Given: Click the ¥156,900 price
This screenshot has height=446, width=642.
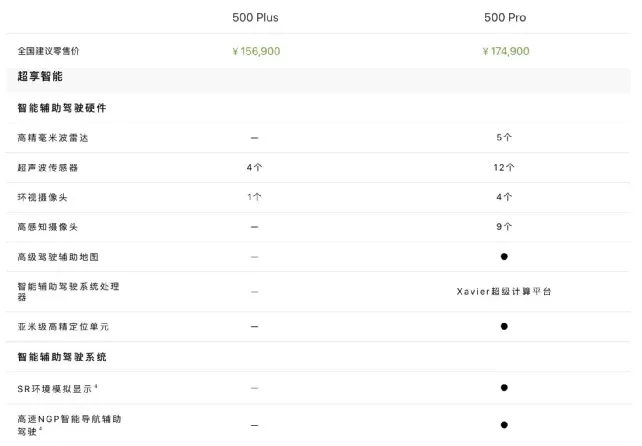Looking at the screenshot, I should [254, 51].
